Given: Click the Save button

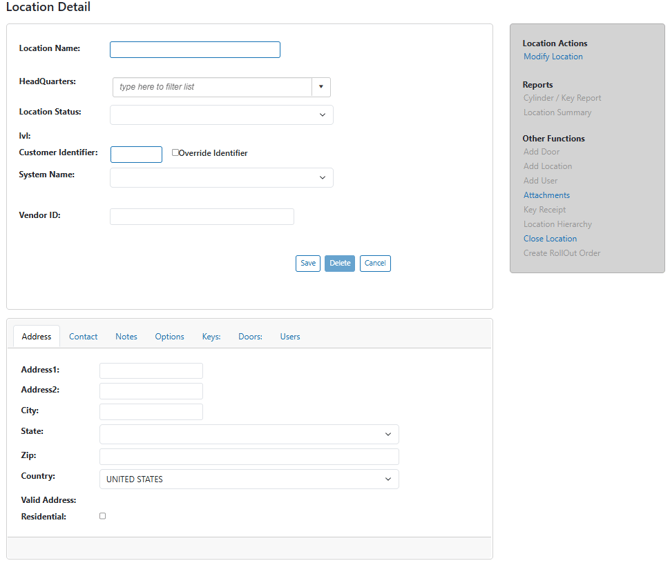Looking at the screenshot, I should click(308, 263).
